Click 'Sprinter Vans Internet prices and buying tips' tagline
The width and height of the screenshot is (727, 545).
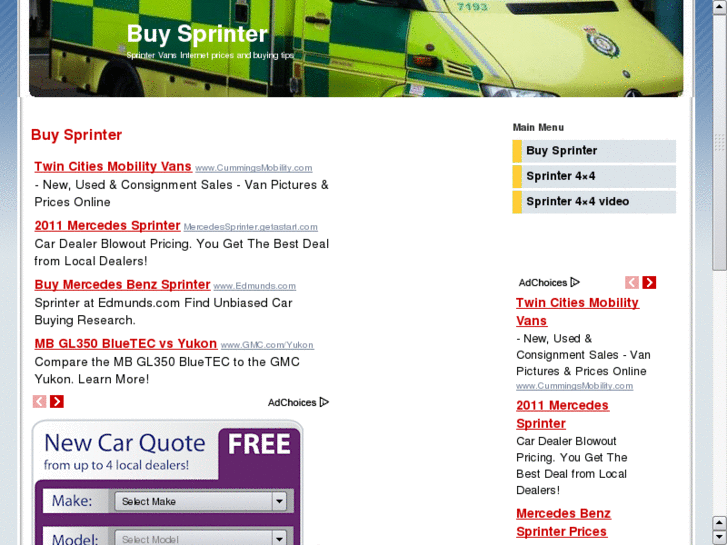[x=210, y=55]
